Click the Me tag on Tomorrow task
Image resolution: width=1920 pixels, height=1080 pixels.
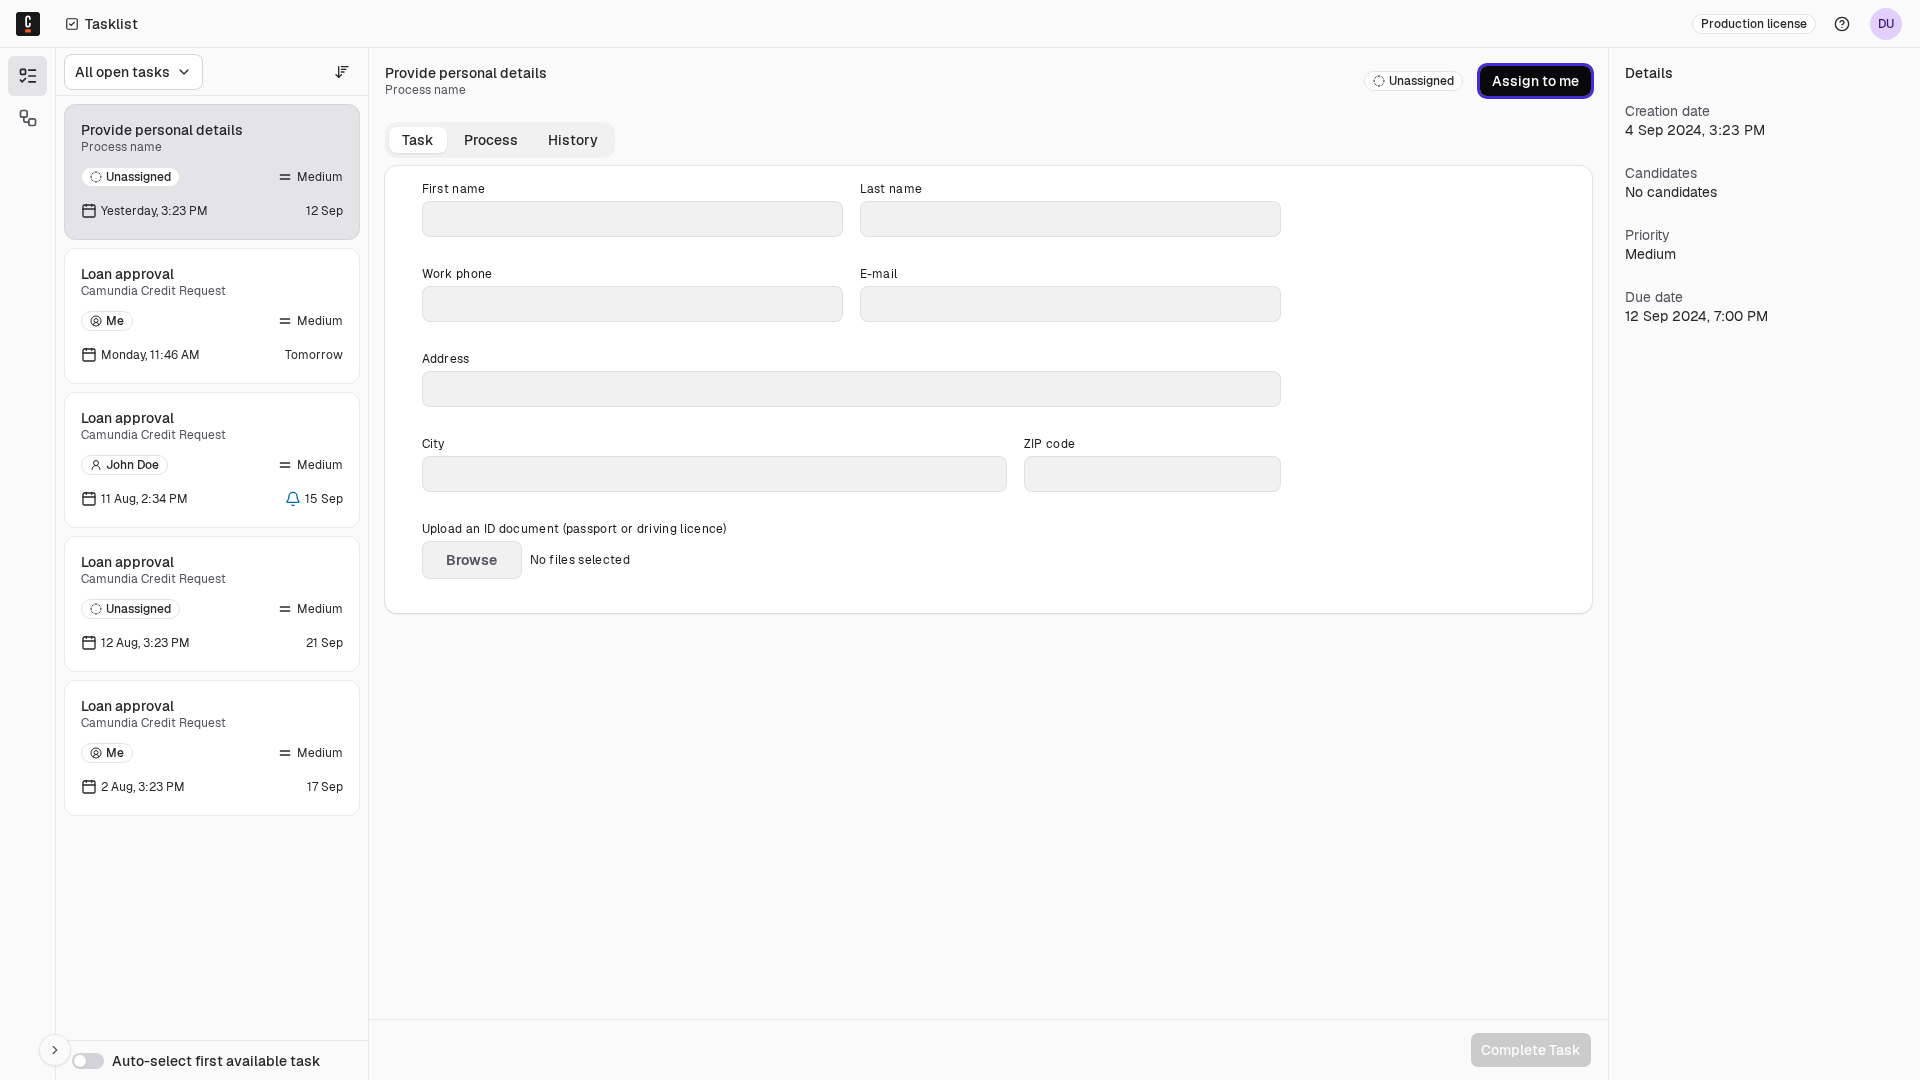107,321
